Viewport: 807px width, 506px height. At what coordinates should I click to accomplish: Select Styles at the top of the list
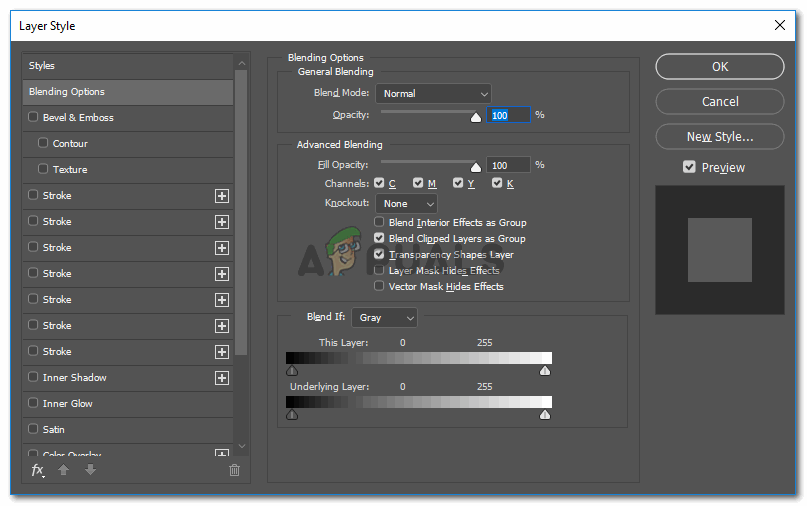[x=42, y=66]
